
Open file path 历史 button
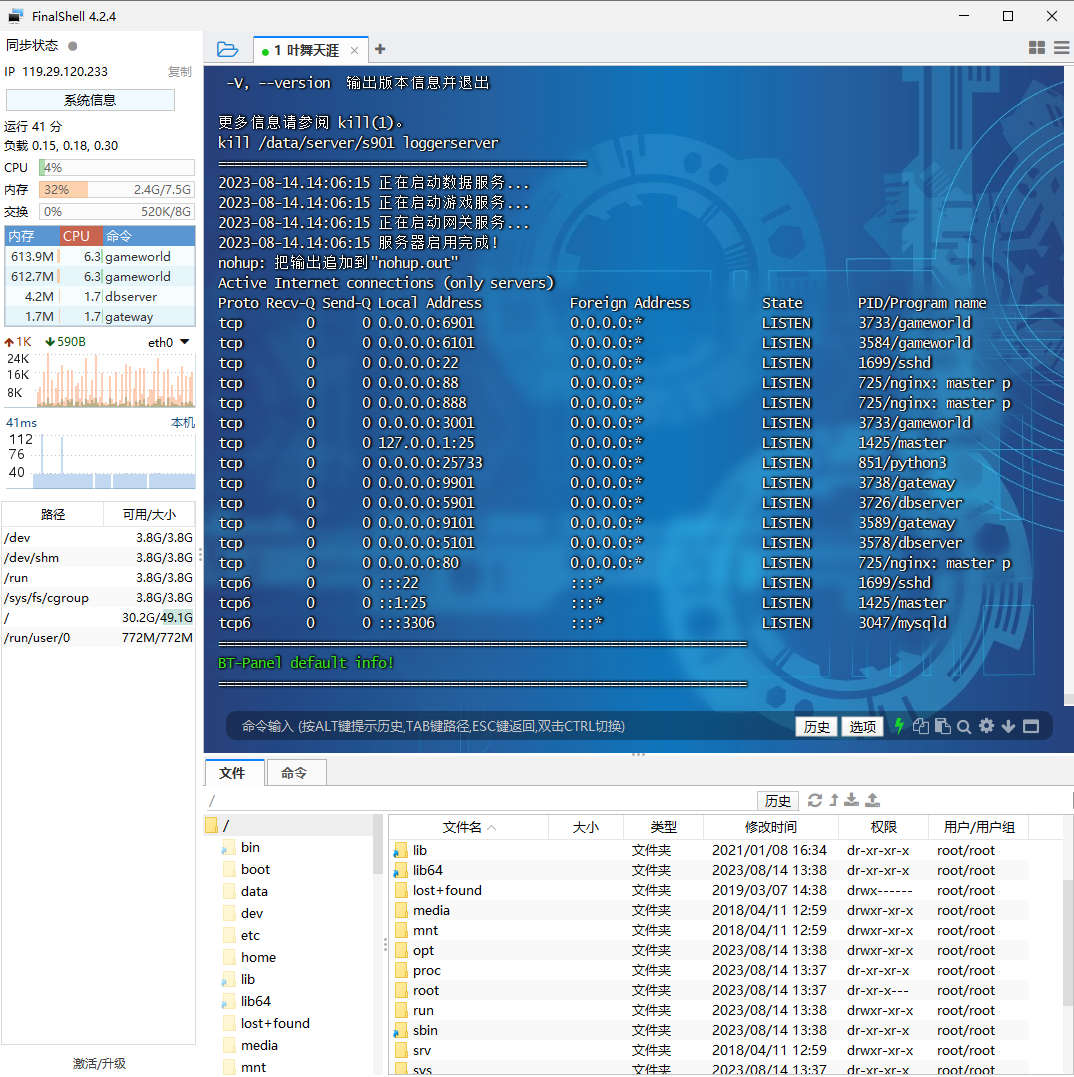(777, 800)
